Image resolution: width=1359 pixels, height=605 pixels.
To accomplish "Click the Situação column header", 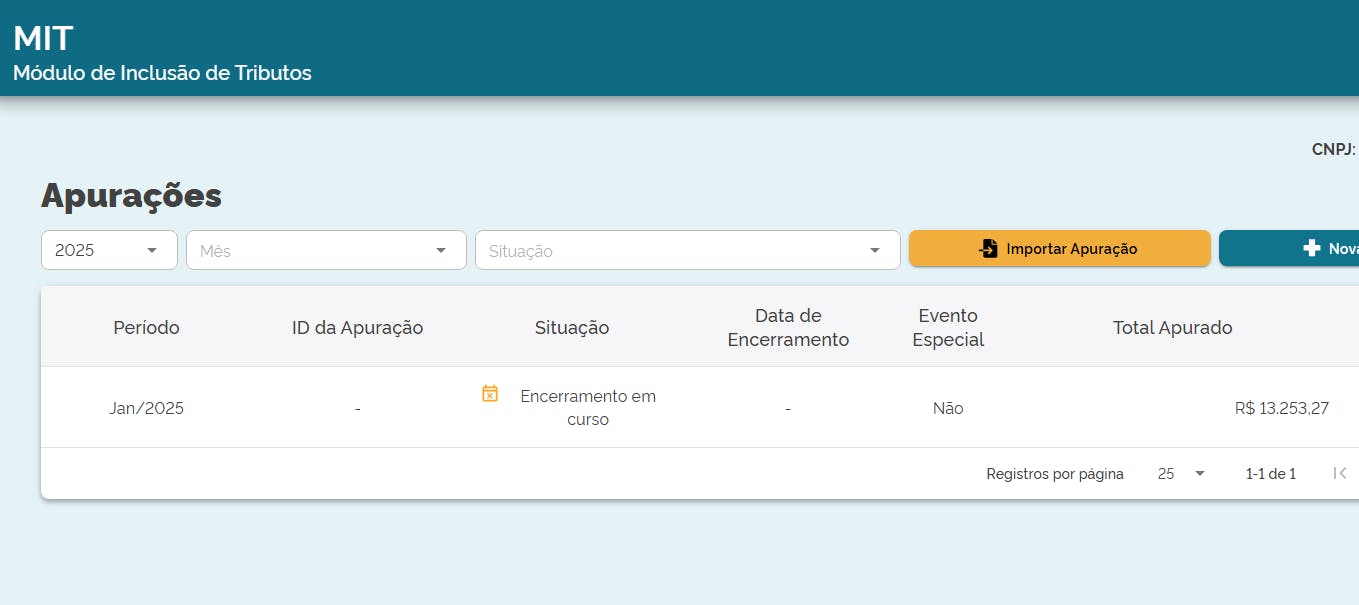I will click(572, 327).
